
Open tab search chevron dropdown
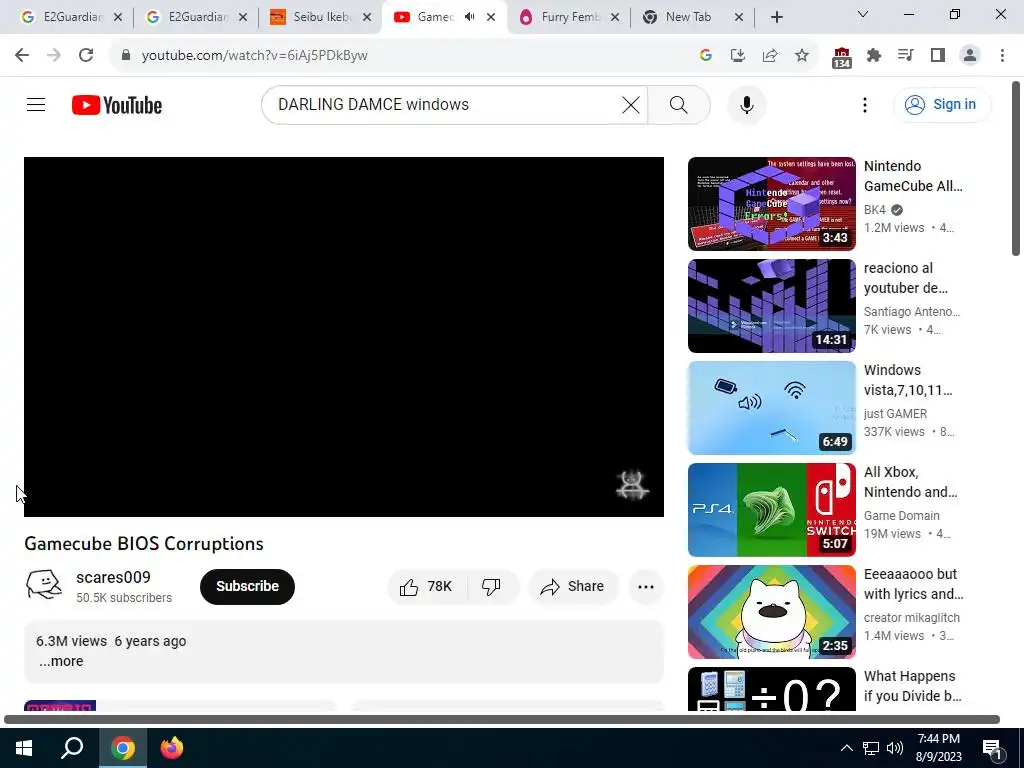tap(863, 14)
